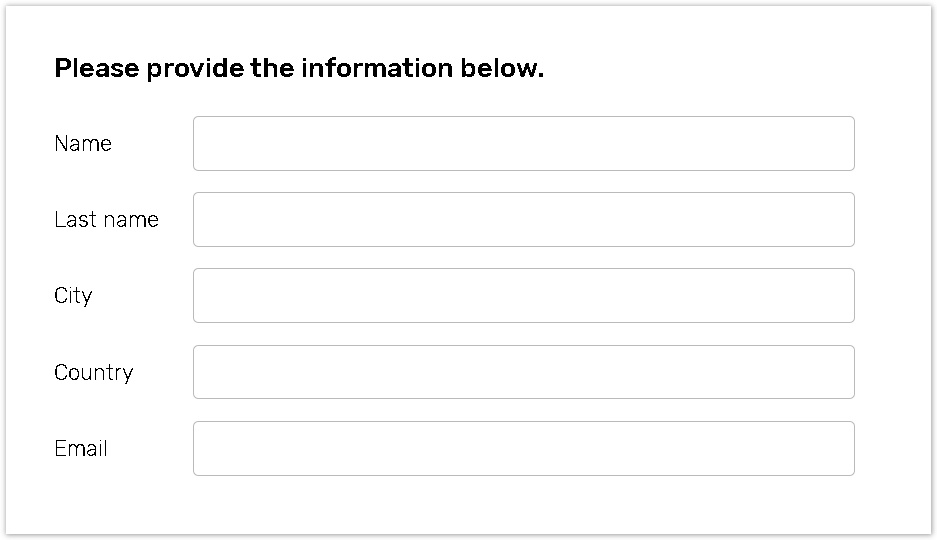Click the Name field label
Image resolution: width=937 pixels, height=540 pixels.
coord(83,144)
